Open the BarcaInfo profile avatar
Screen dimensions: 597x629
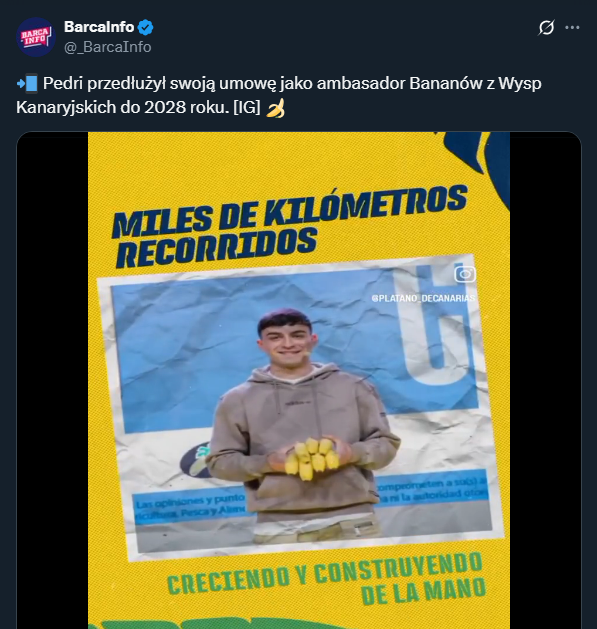pyautogui.click(x=36, y=37)
